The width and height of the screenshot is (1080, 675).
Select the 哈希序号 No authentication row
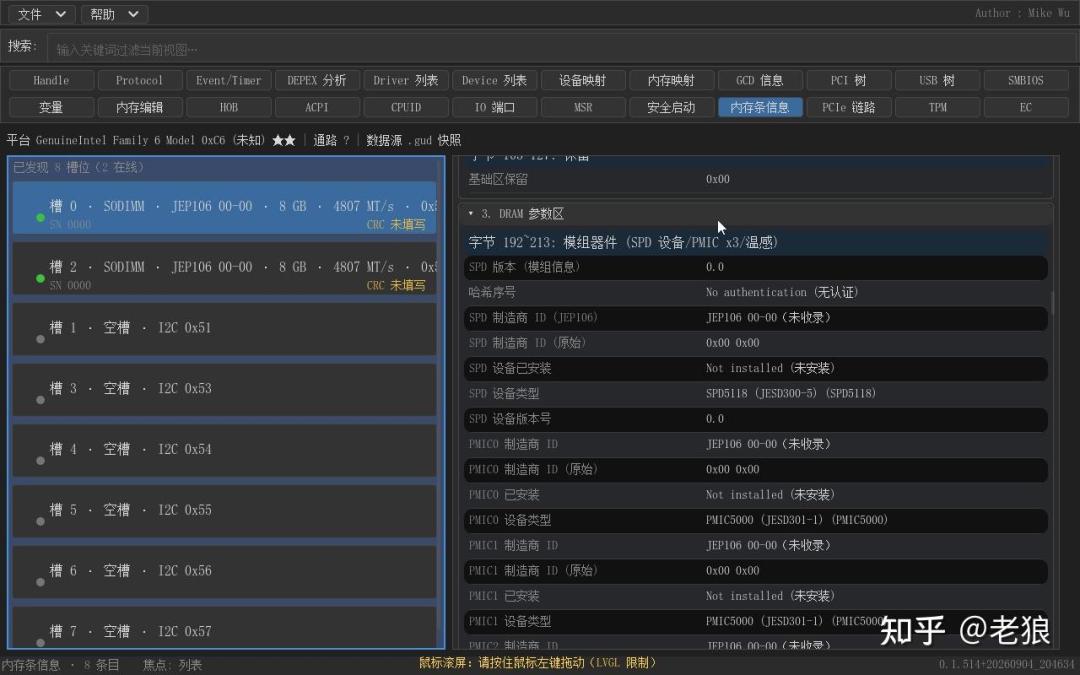click(x=756, y=293)
